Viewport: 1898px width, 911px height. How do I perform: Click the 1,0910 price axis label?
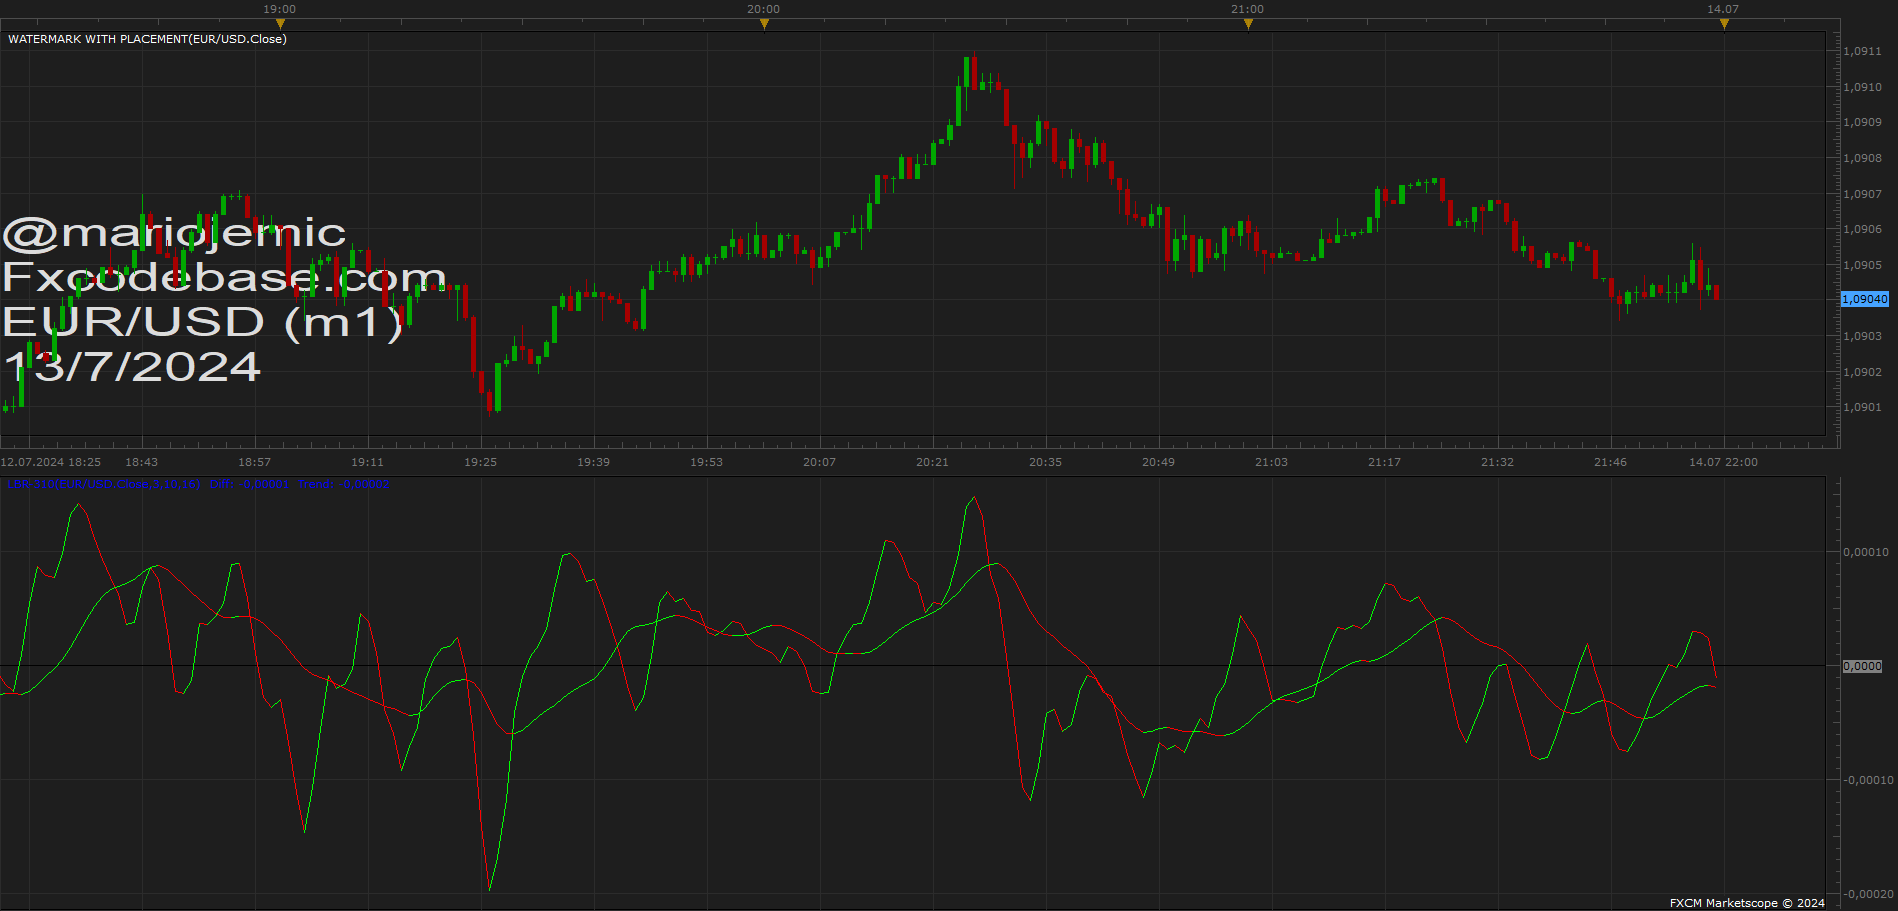(x=1862, y=87)
